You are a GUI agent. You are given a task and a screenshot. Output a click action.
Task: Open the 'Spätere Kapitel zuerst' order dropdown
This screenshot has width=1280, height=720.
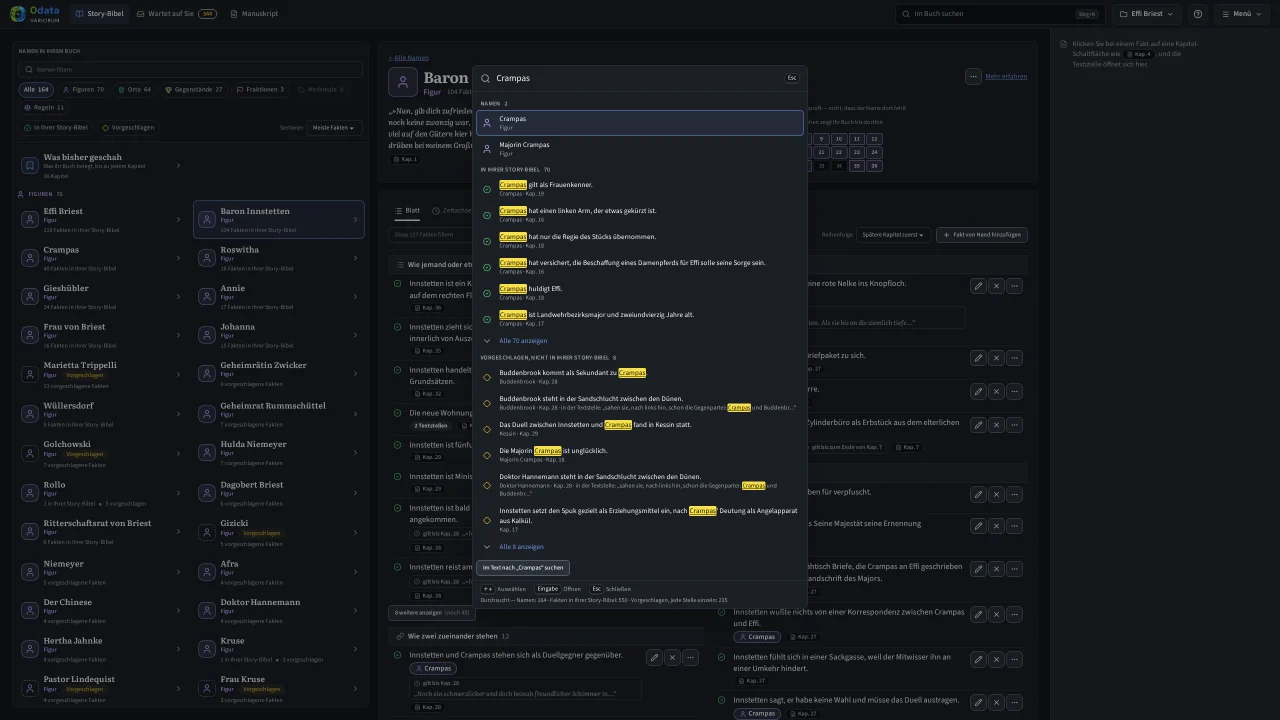[892, 234]
